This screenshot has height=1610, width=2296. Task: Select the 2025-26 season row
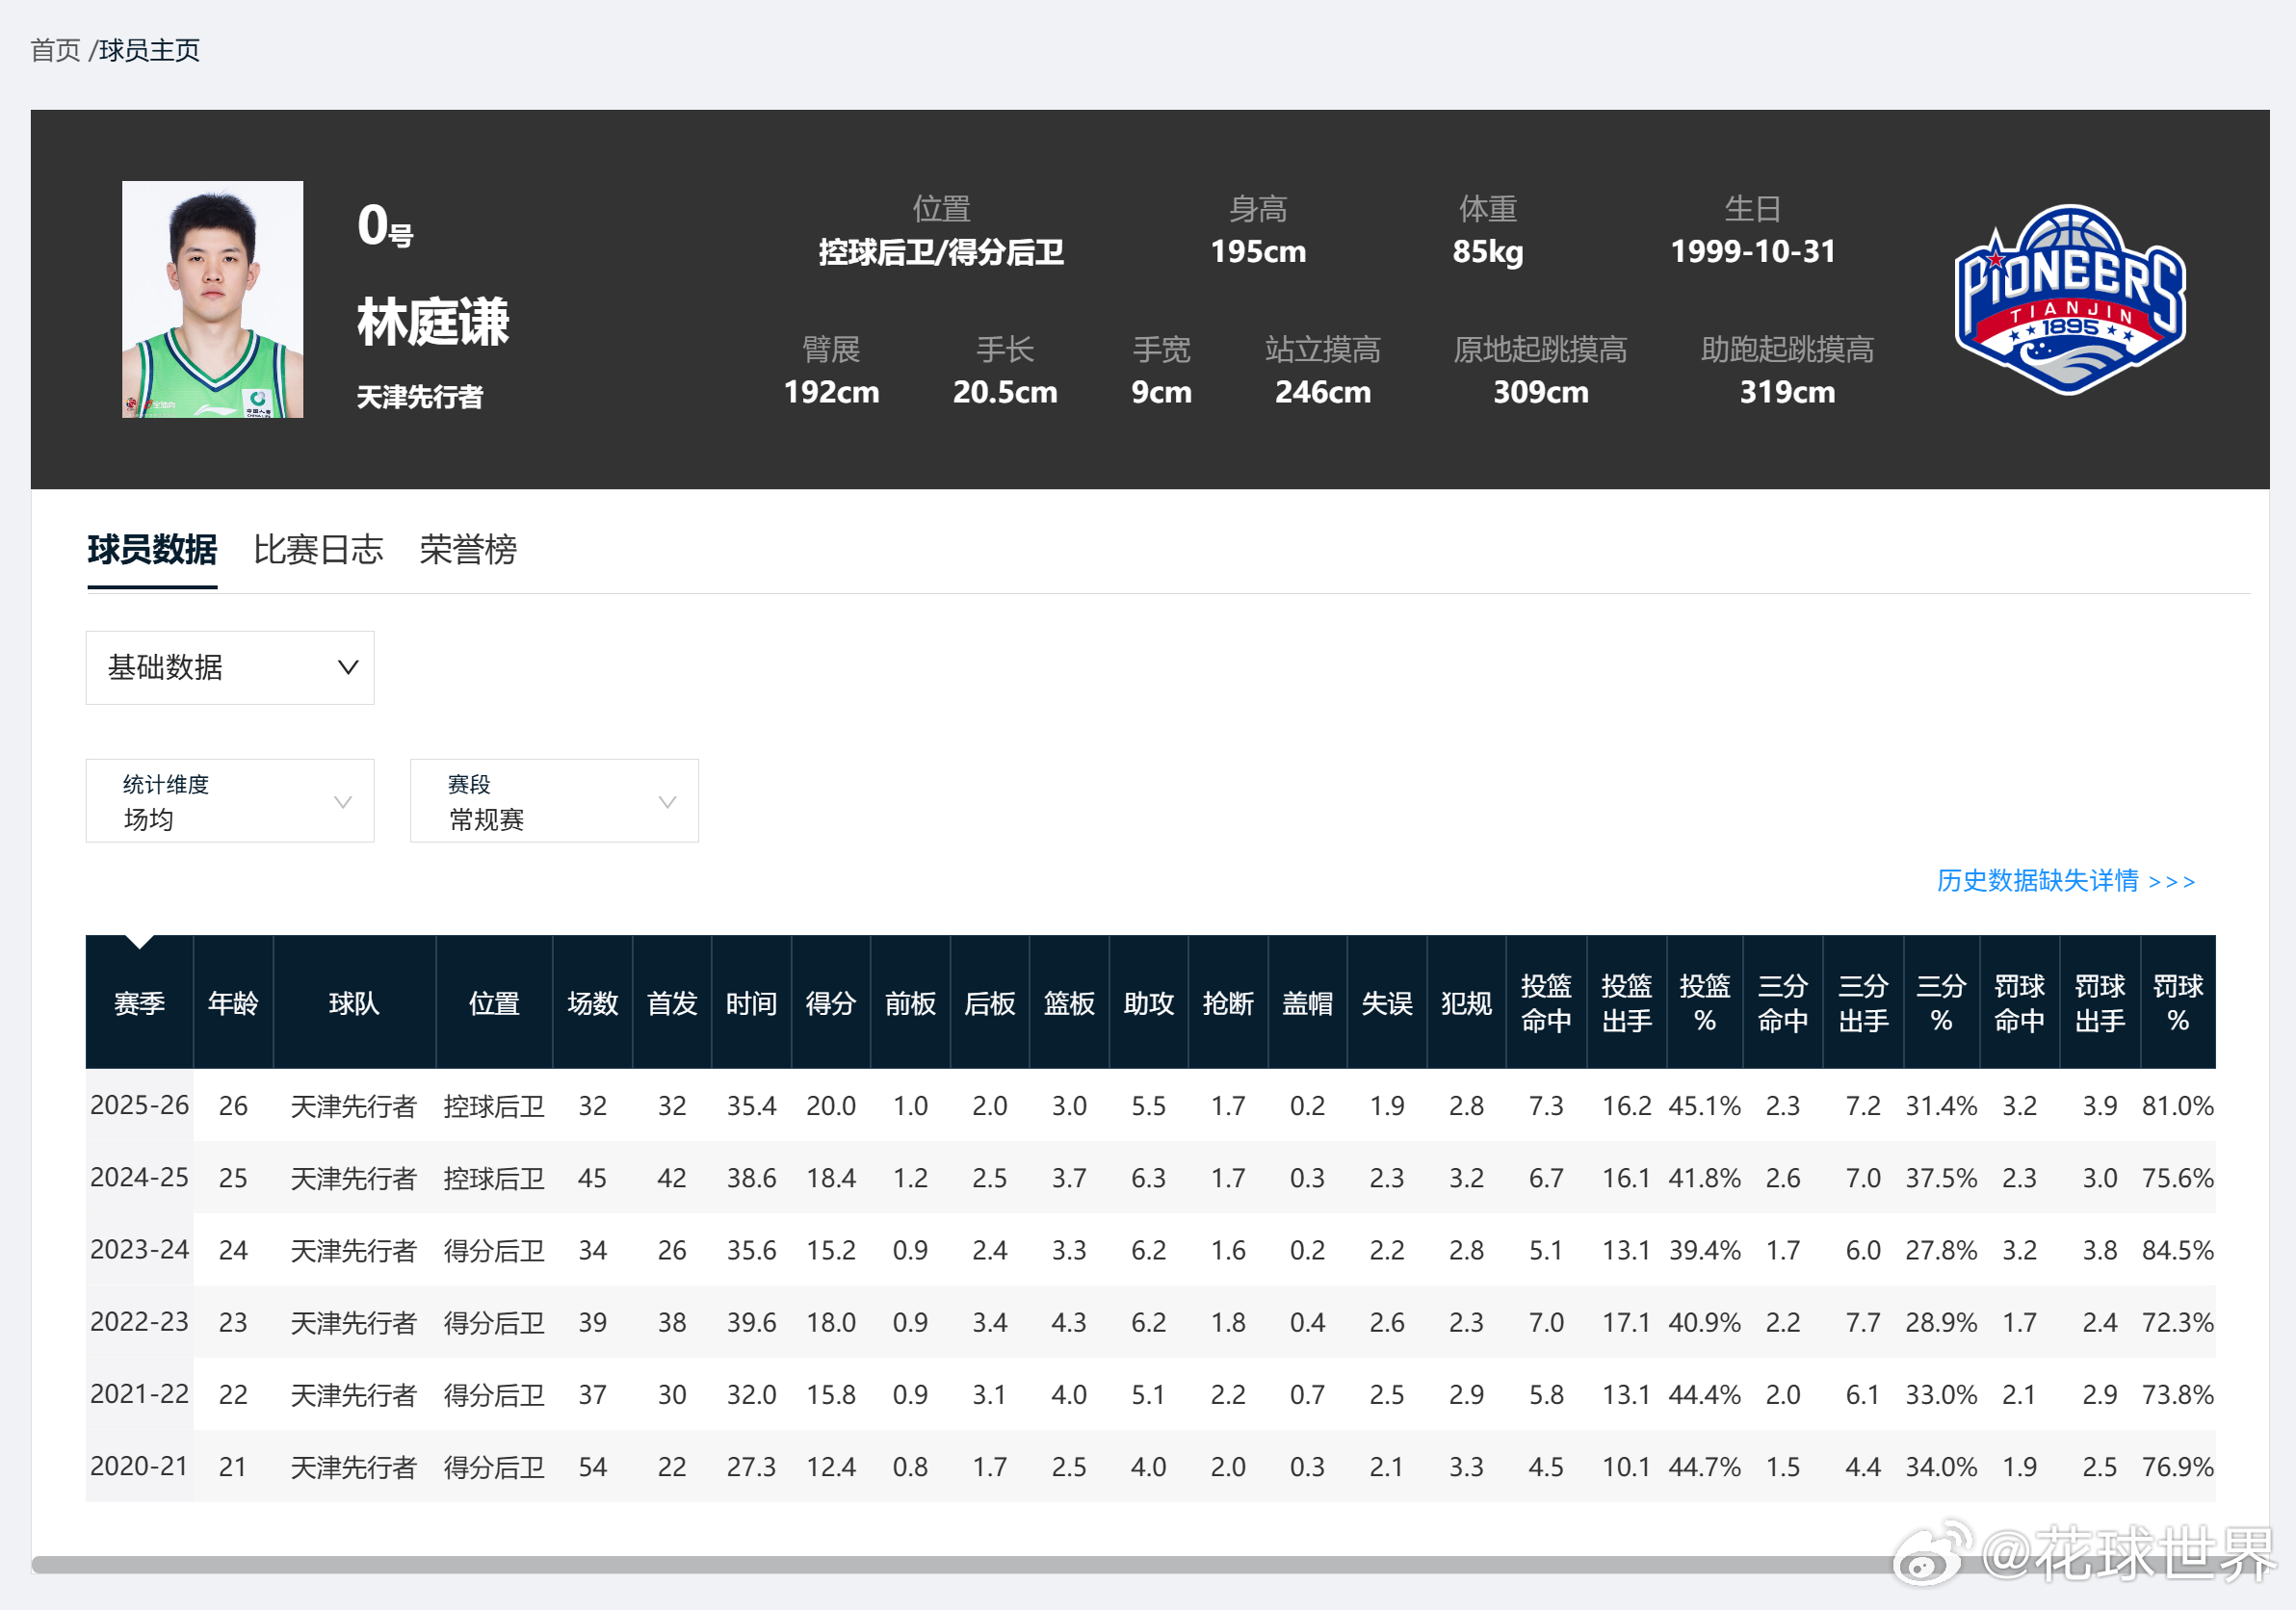tap(139, 1105)
